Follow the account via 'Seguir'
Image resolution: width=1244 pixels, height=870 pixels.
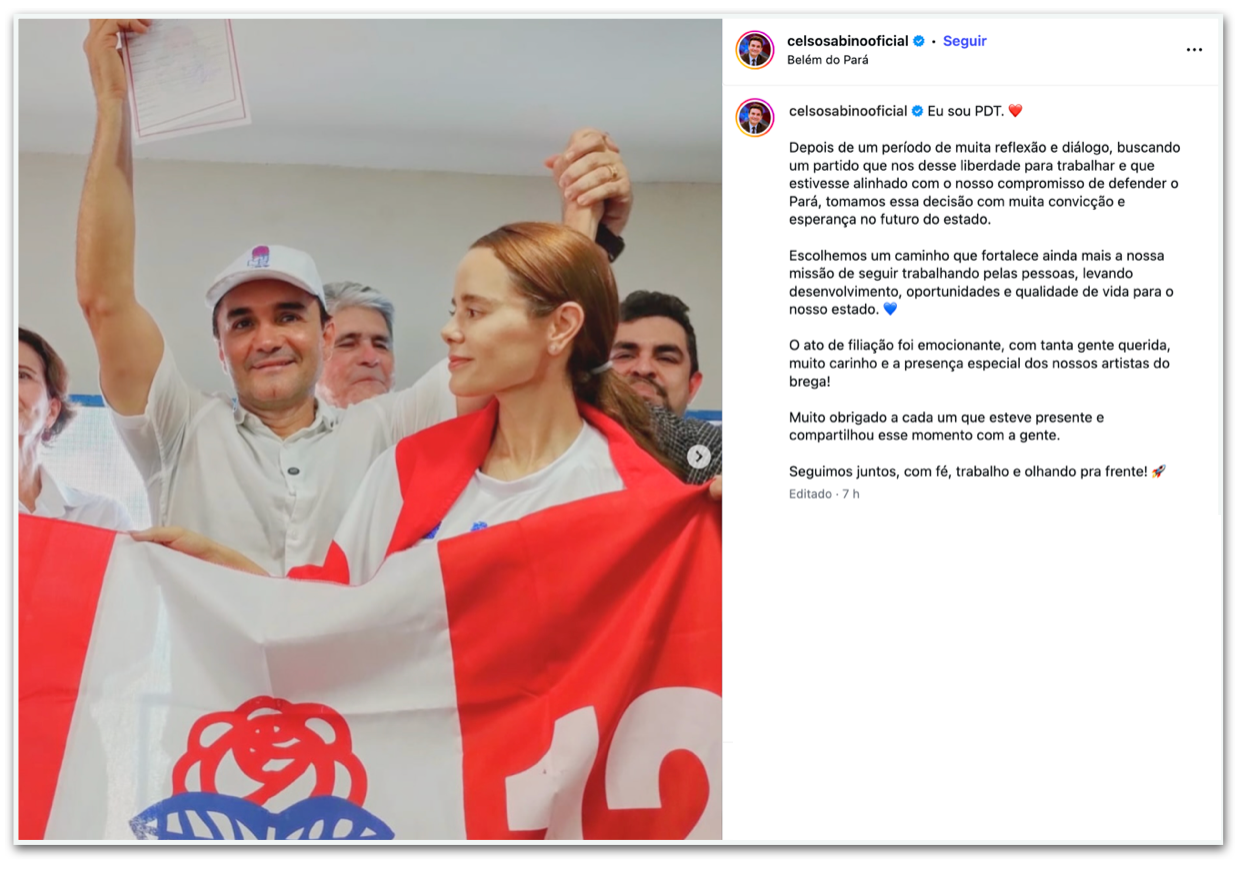965,41
